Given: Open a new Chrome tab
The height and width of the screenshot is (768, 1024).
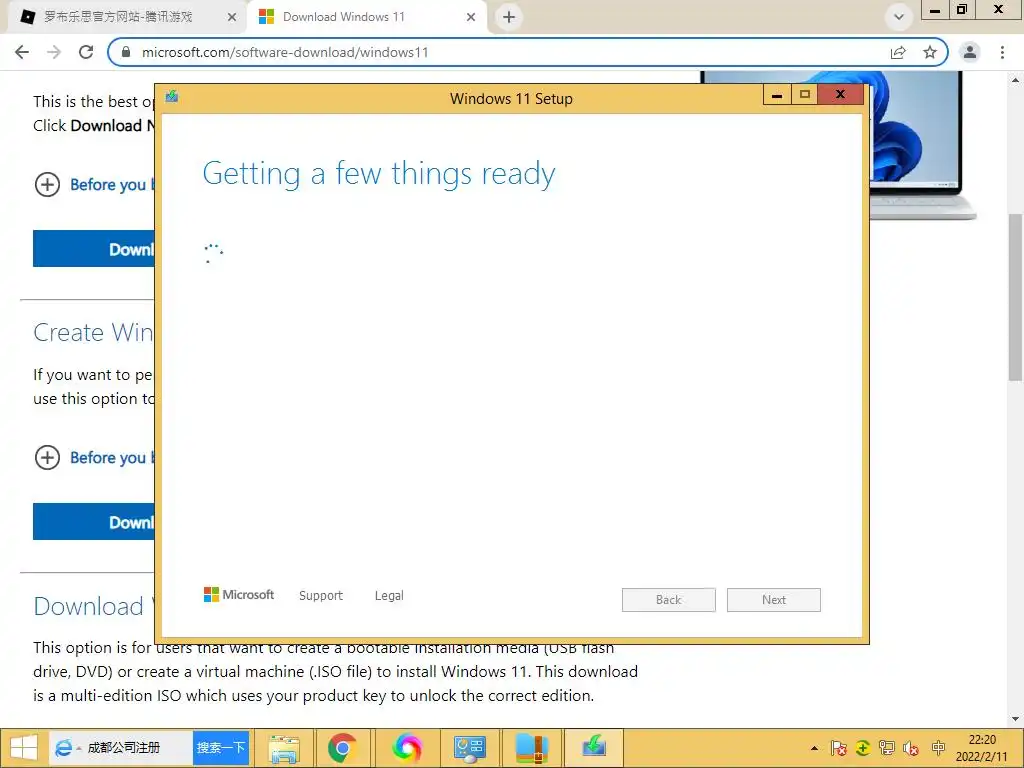Looking at the screenshot, I should [x=509, y=17].
